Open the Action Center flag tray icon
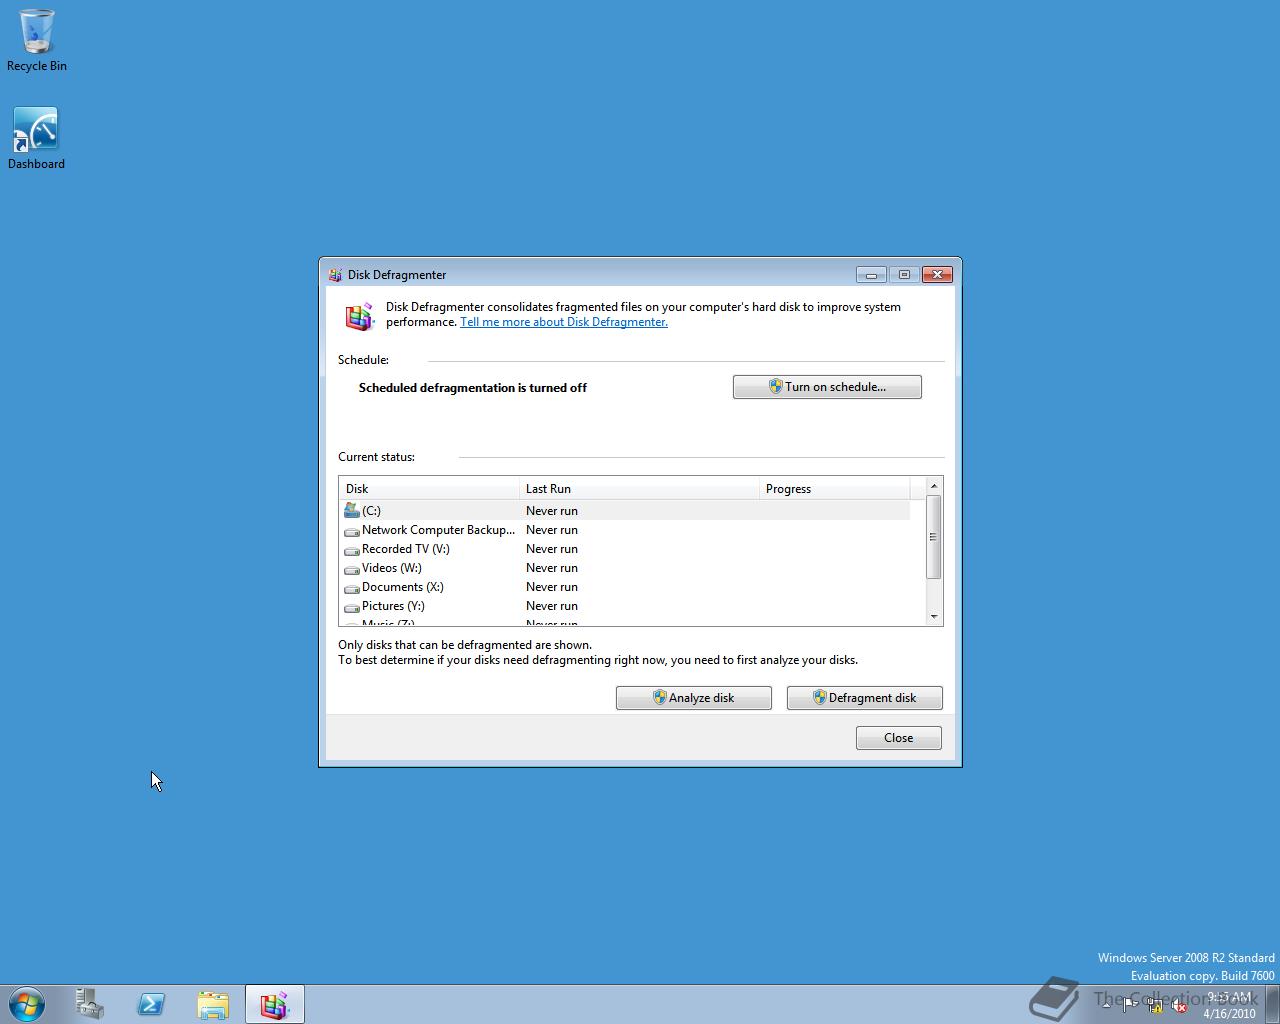Screen dimensions: 1280x1024 click(x=1130, y=1006)
